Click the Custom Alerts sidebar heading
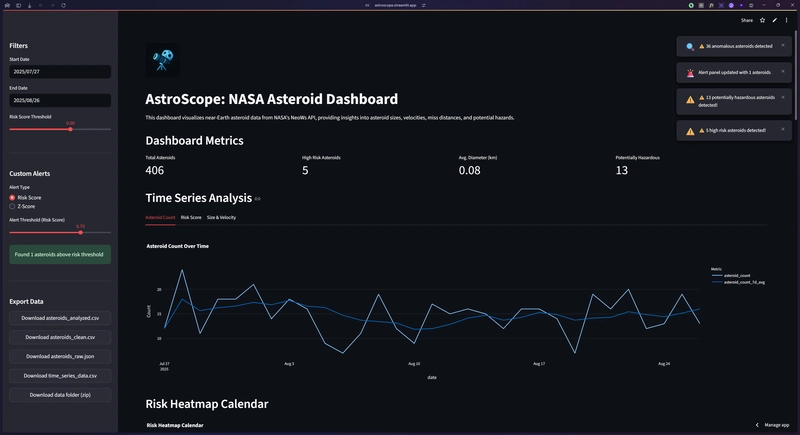The image size is (800, 435). [30, 174]
